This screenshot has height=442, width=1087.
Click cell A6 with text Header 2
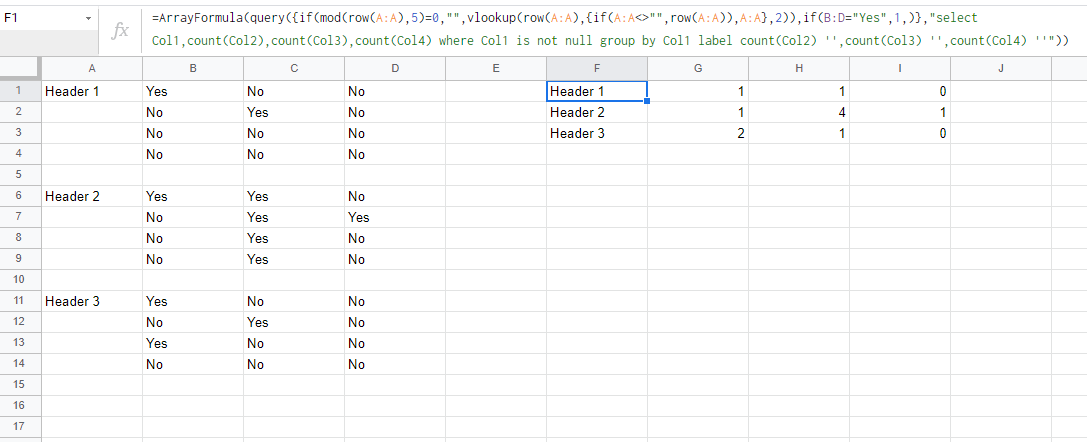point(92,196)
